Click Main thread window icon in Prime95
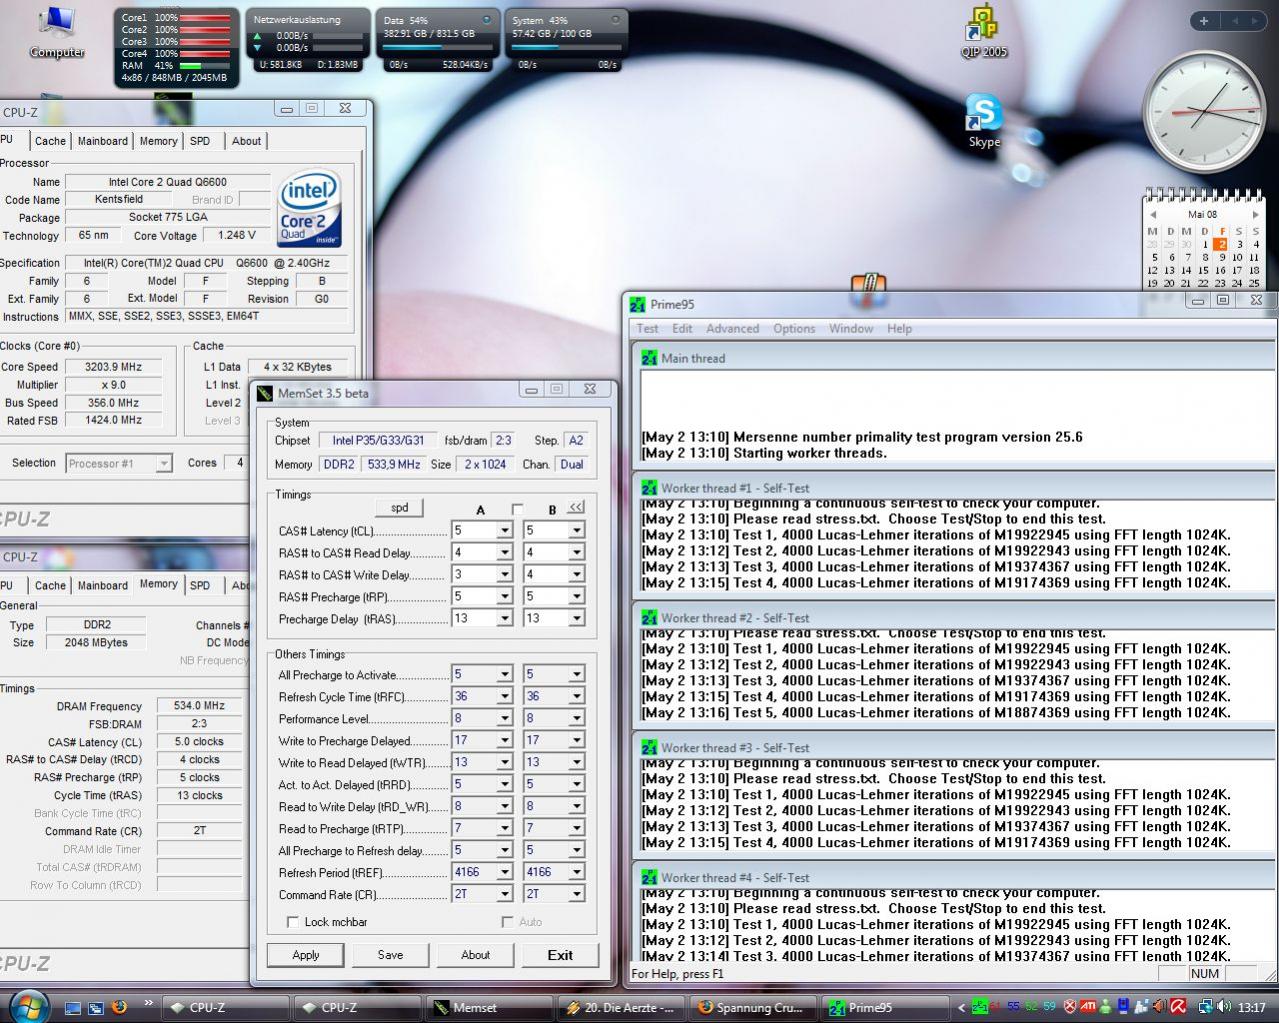Screen dimensions: 1279x1023 tap(649, 358)
